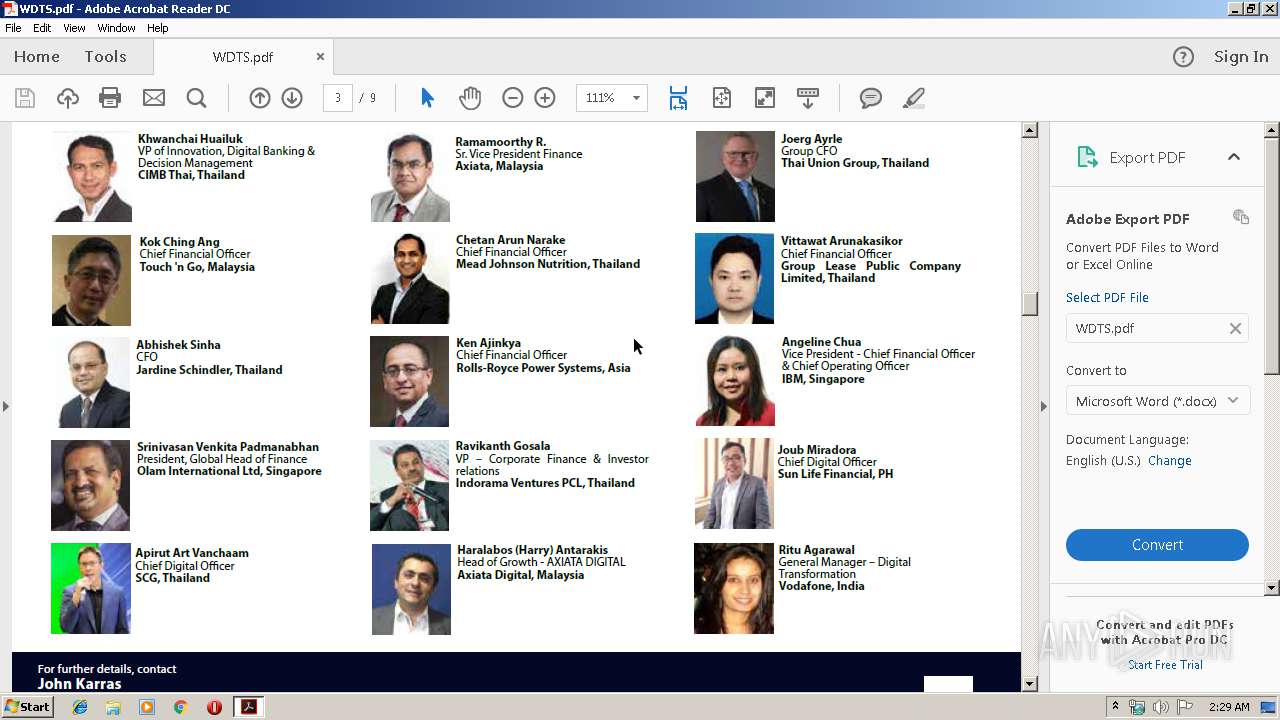This screenshot has height=720, width=1280.
Task: Choose the selection arrow tool
Action: click(x=427, y=98)
